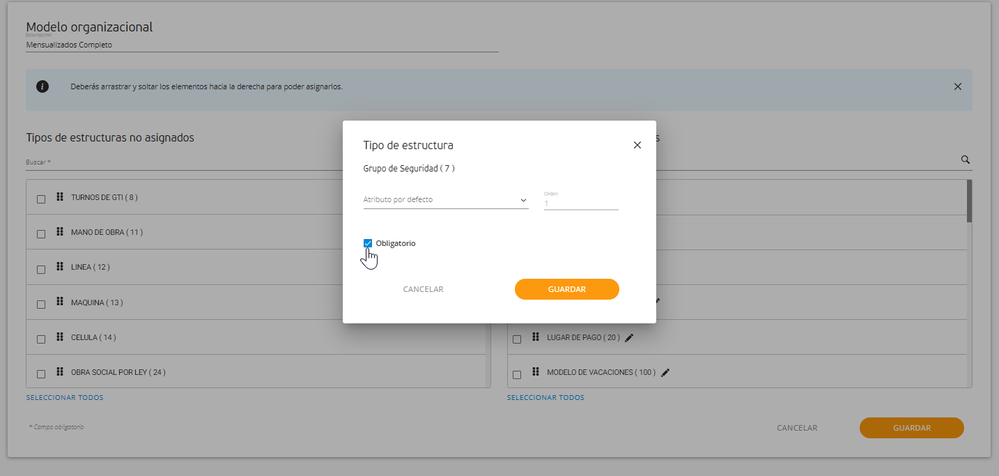
Task: Select the text MODELO DE VACACIONES ( 100 )
Action: coord(601,373)
